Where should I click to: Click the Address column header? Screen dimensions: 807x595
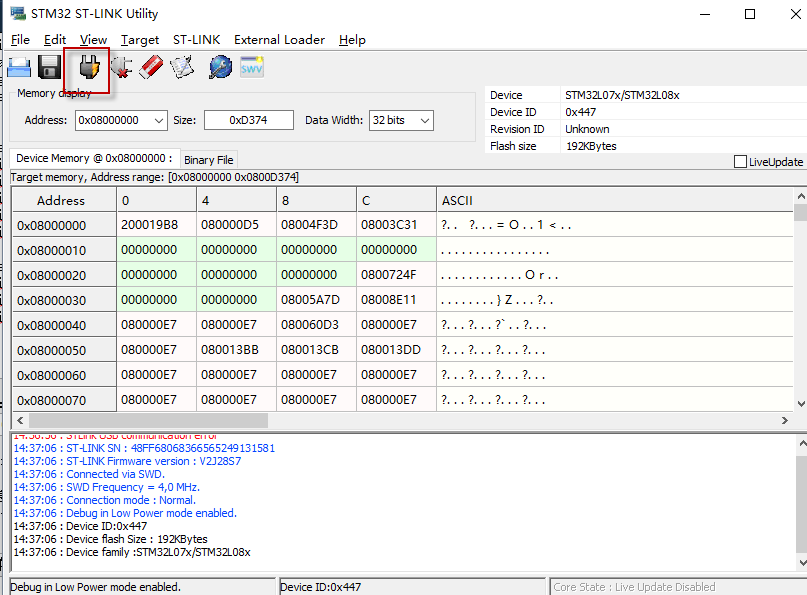point(64,200)
